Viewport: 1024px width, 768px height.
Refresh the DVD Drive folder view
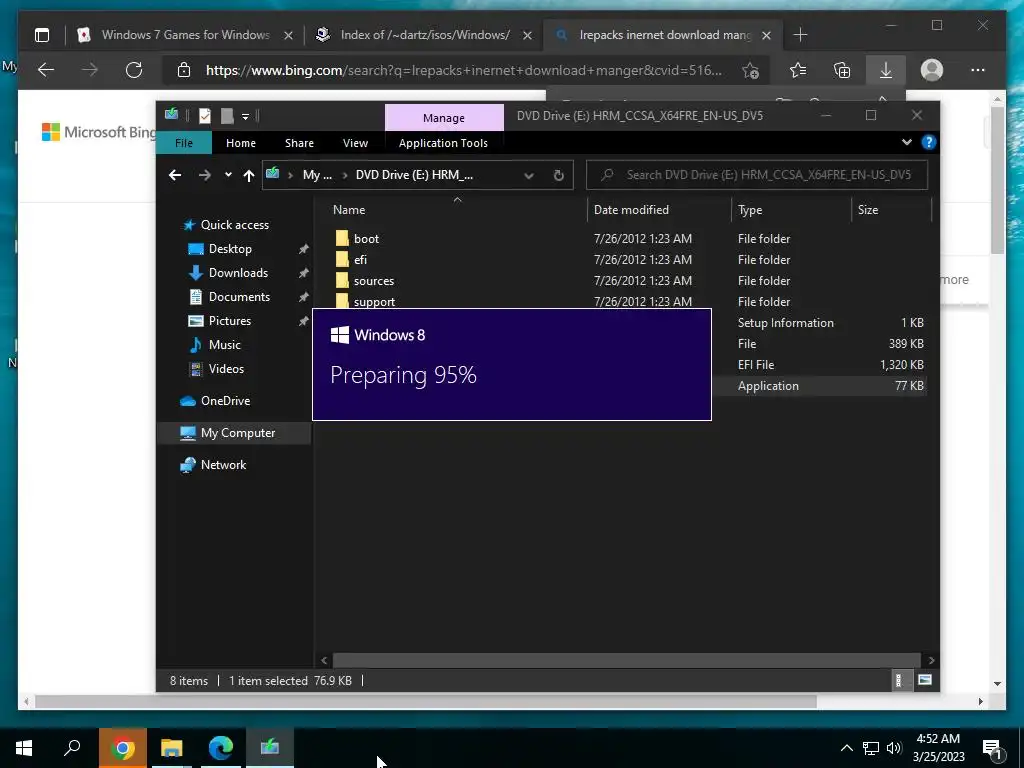coord(558,175)
